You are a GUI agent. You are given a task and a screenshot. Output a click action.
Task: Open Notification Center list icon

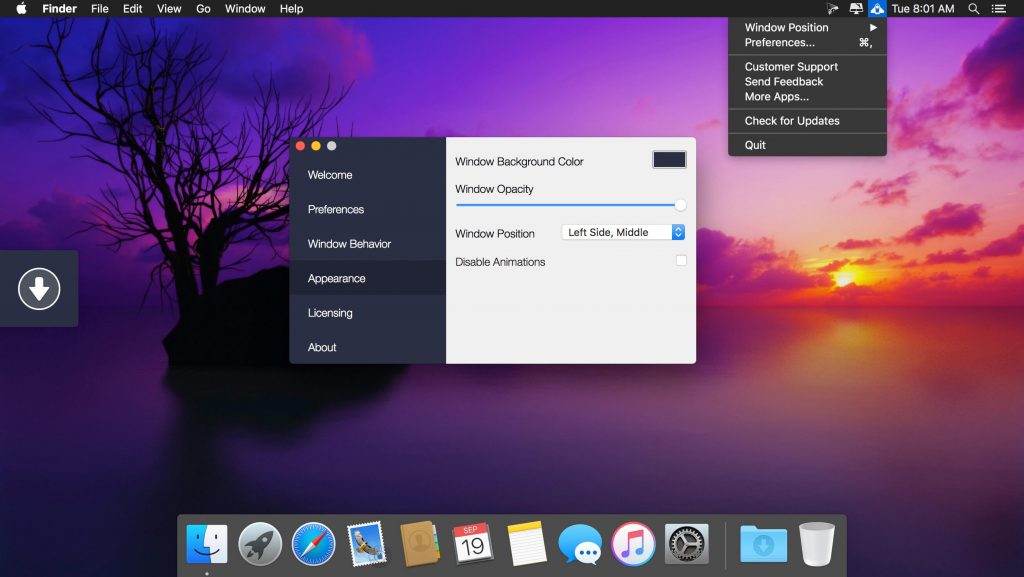(998, 9)
